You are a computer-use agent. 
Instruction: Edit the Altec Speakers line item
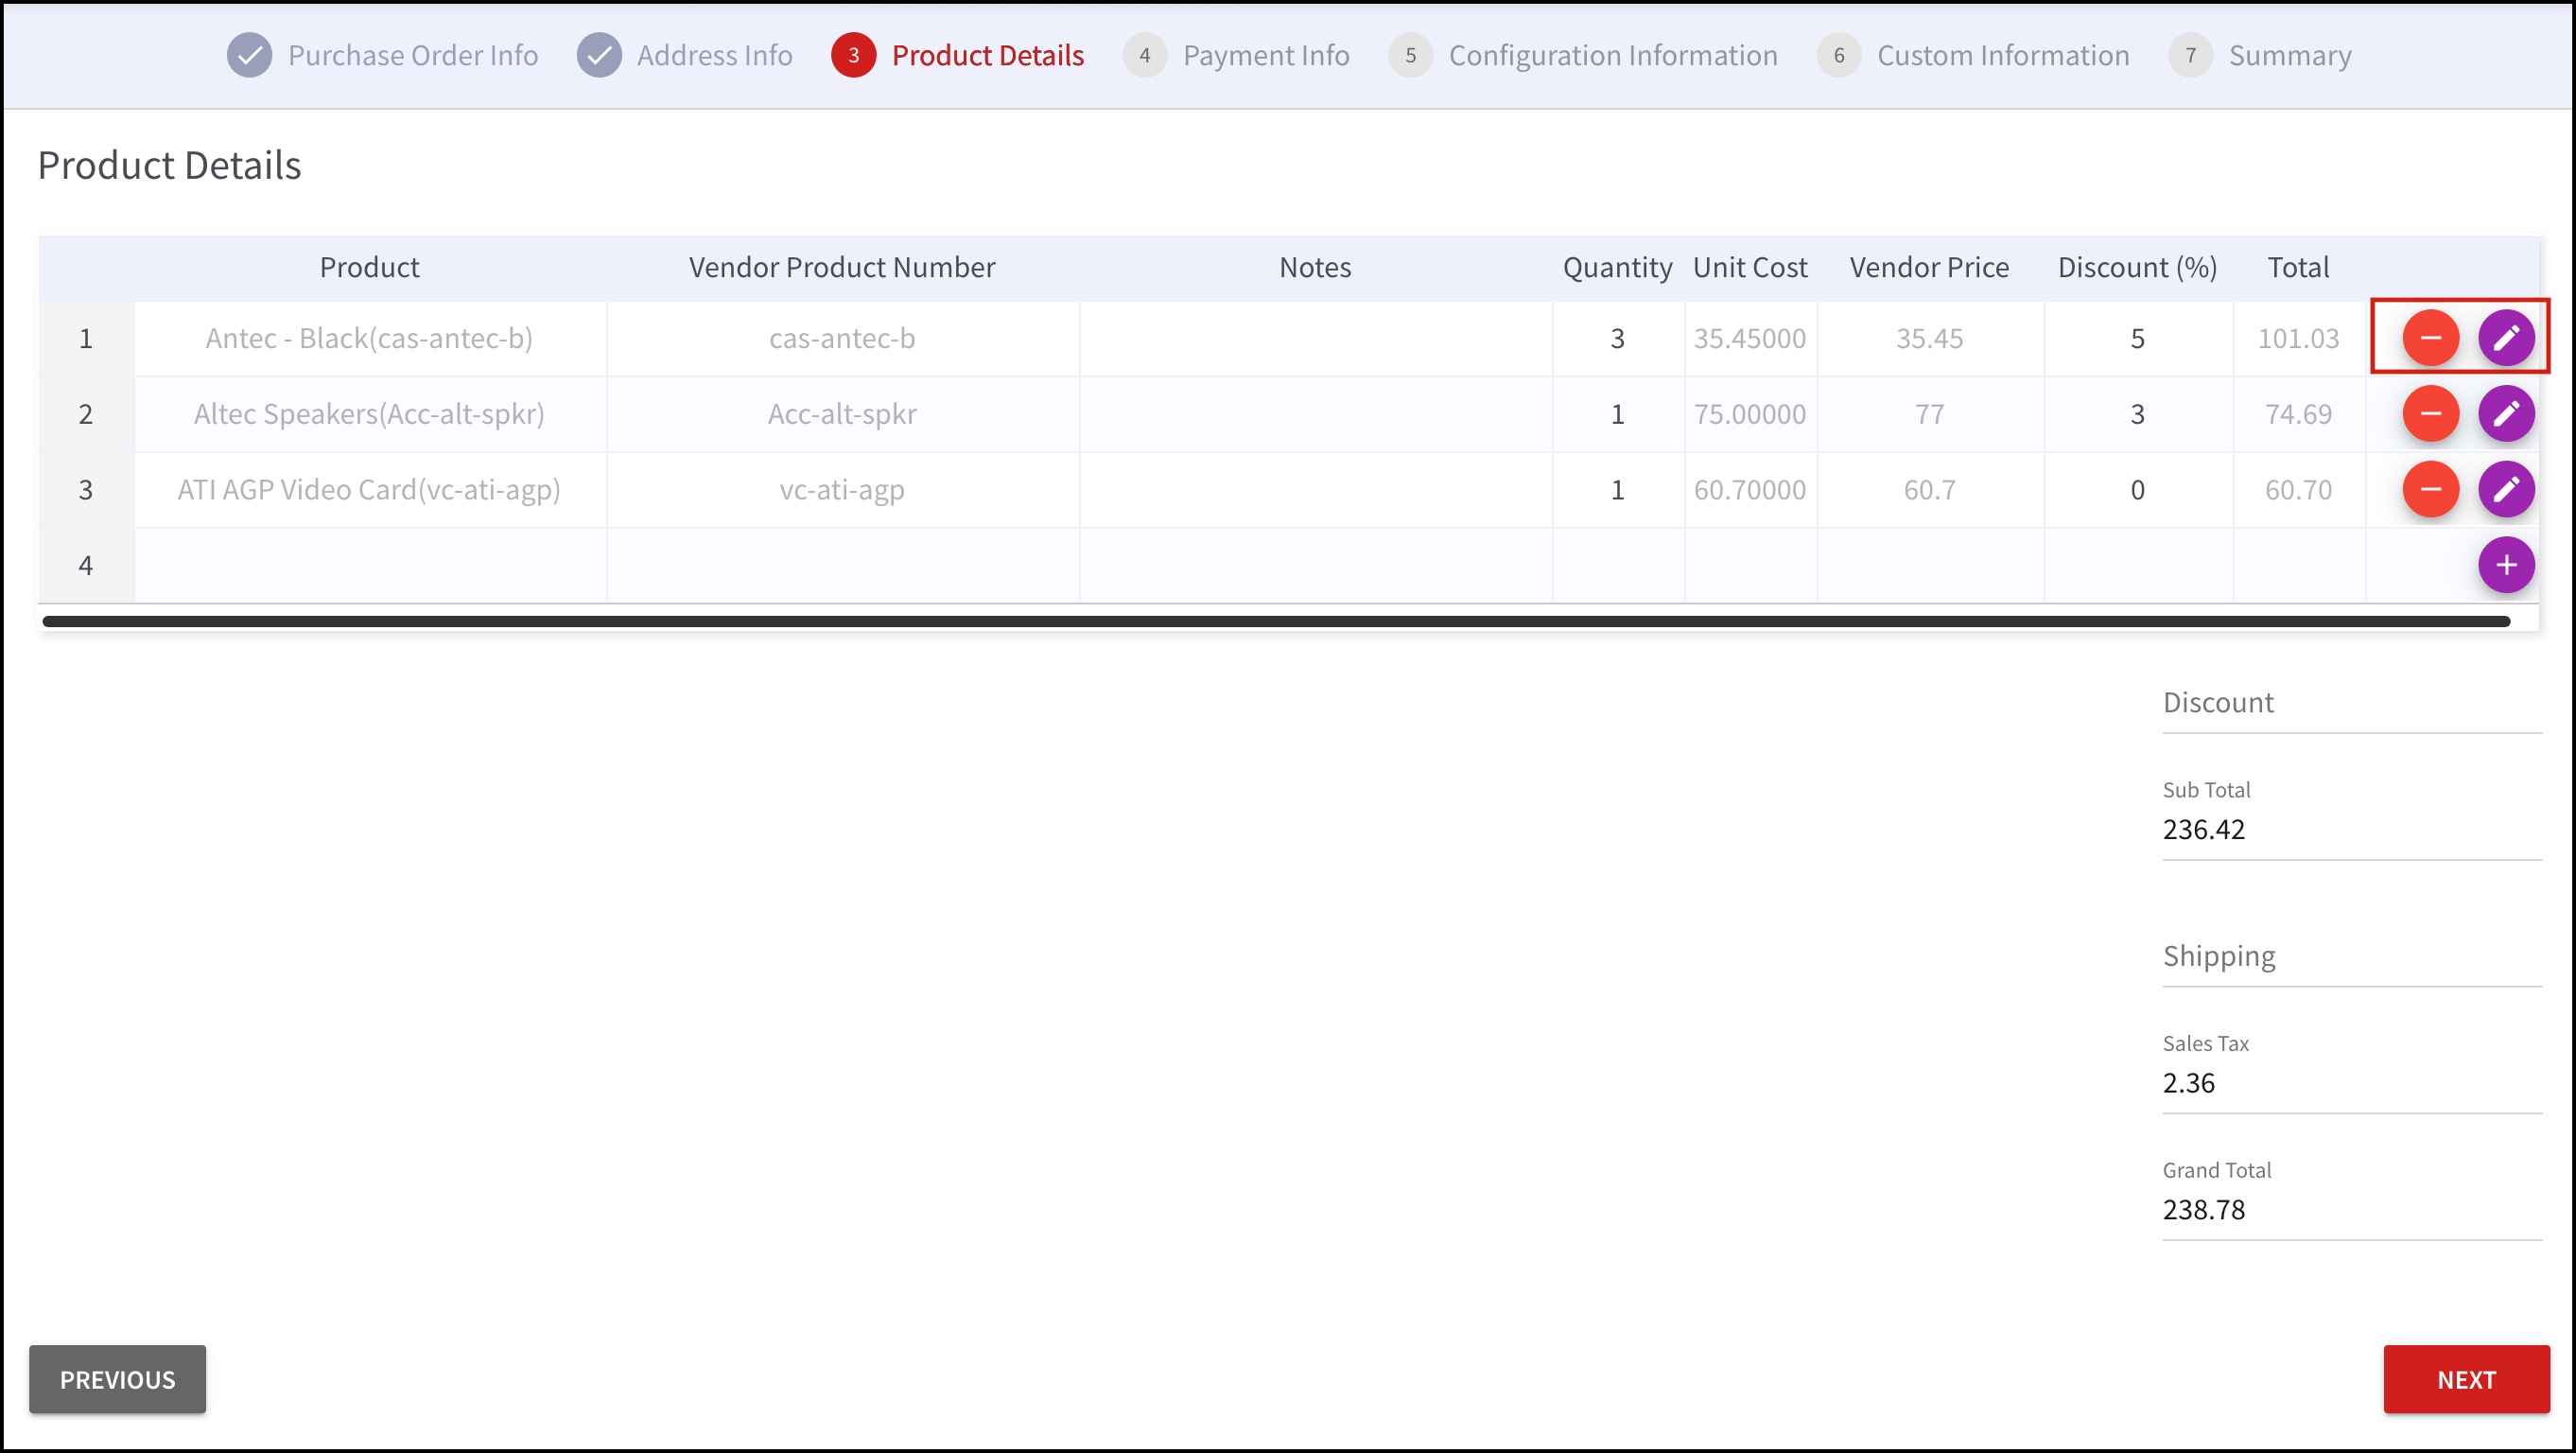tap(2505, 414)
